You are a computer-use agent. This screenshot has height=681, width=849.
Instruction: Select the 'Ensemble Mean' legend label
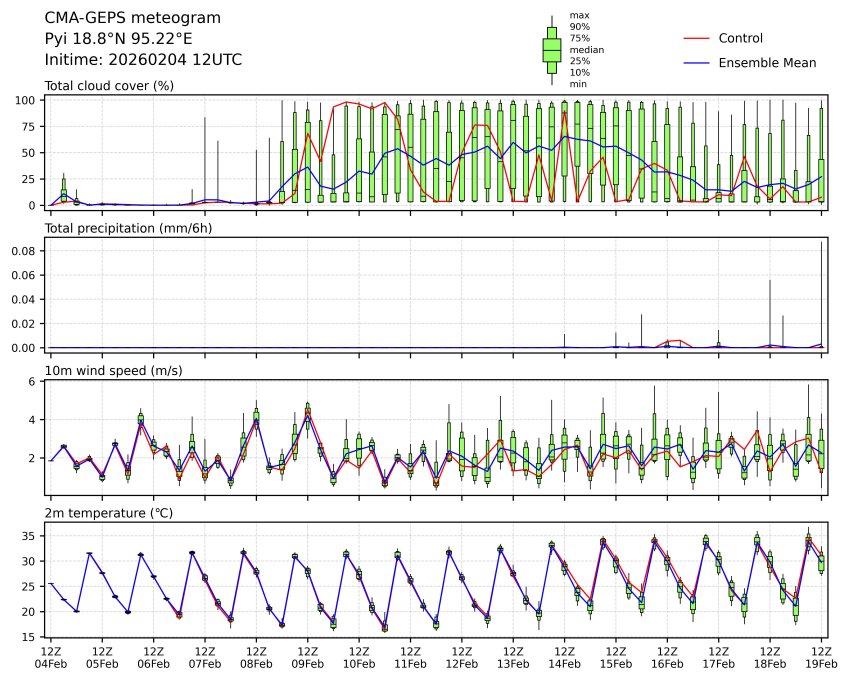tap(767, 63)
